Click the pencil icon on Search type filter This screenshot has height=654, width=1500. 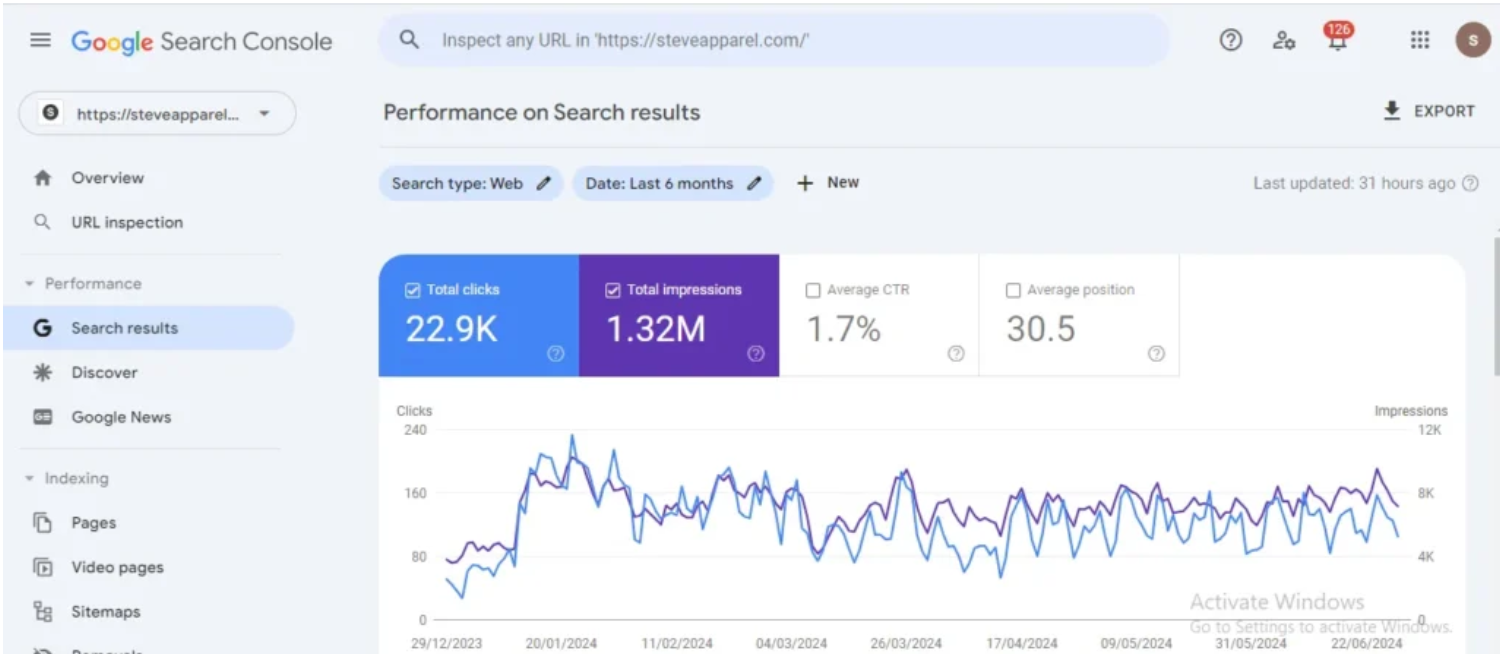click(x=543, y=183)
